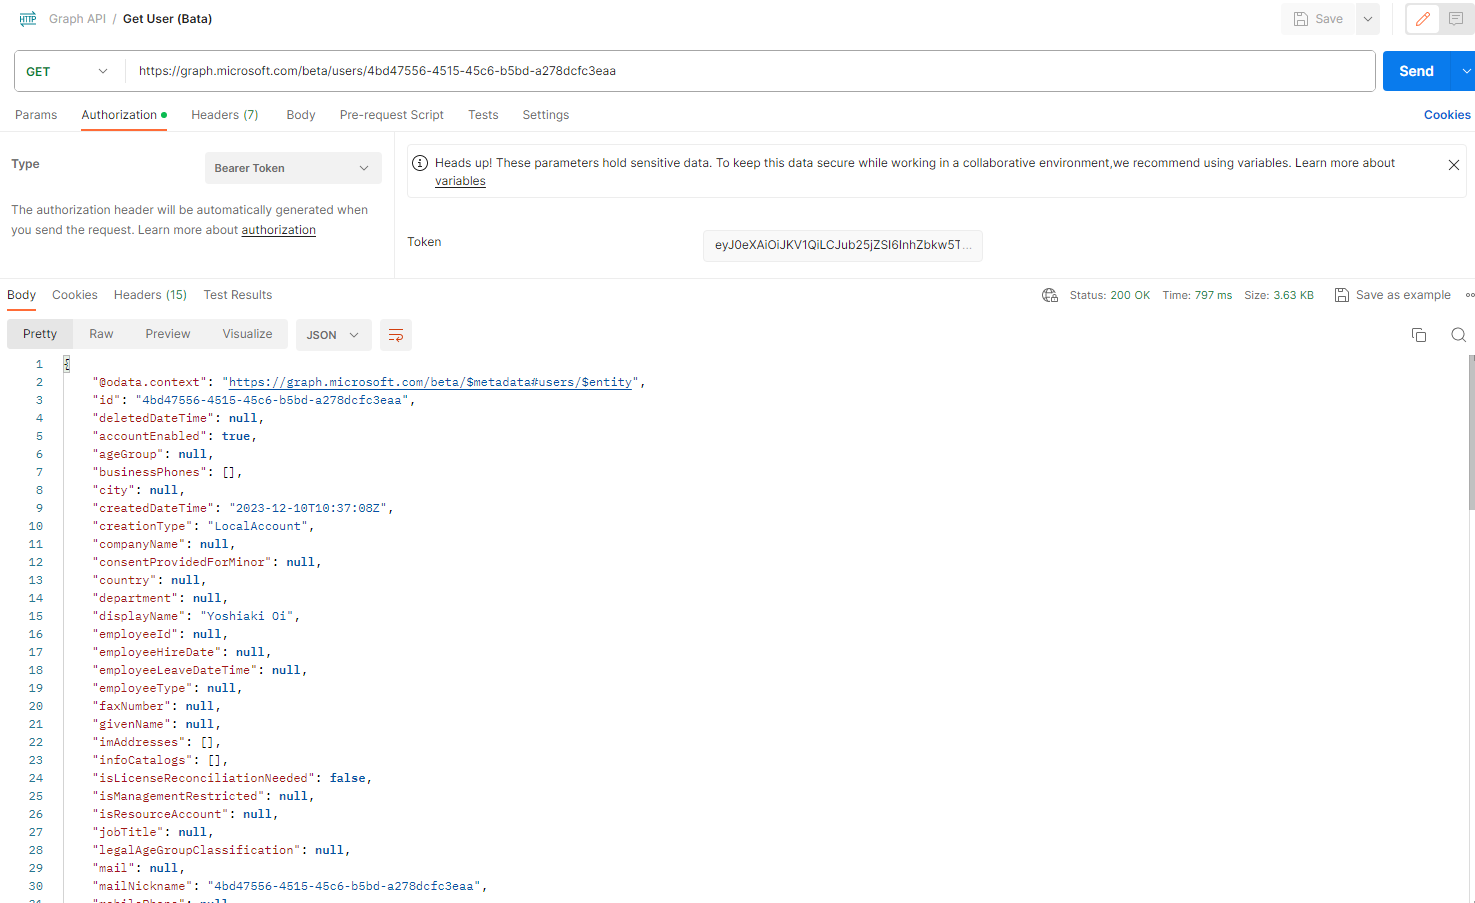Open the response Headers (15) tab
Screen dimensions: 1475x903
tap(151, 295)
